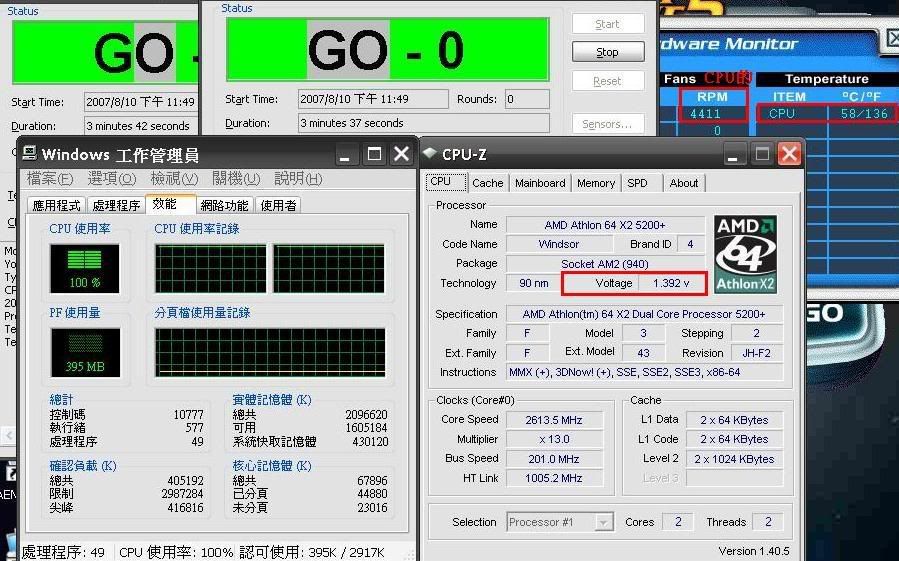Click the Duration field showing 3 minutes 37 seconds
899x561 pixels.
pos(424,123)
